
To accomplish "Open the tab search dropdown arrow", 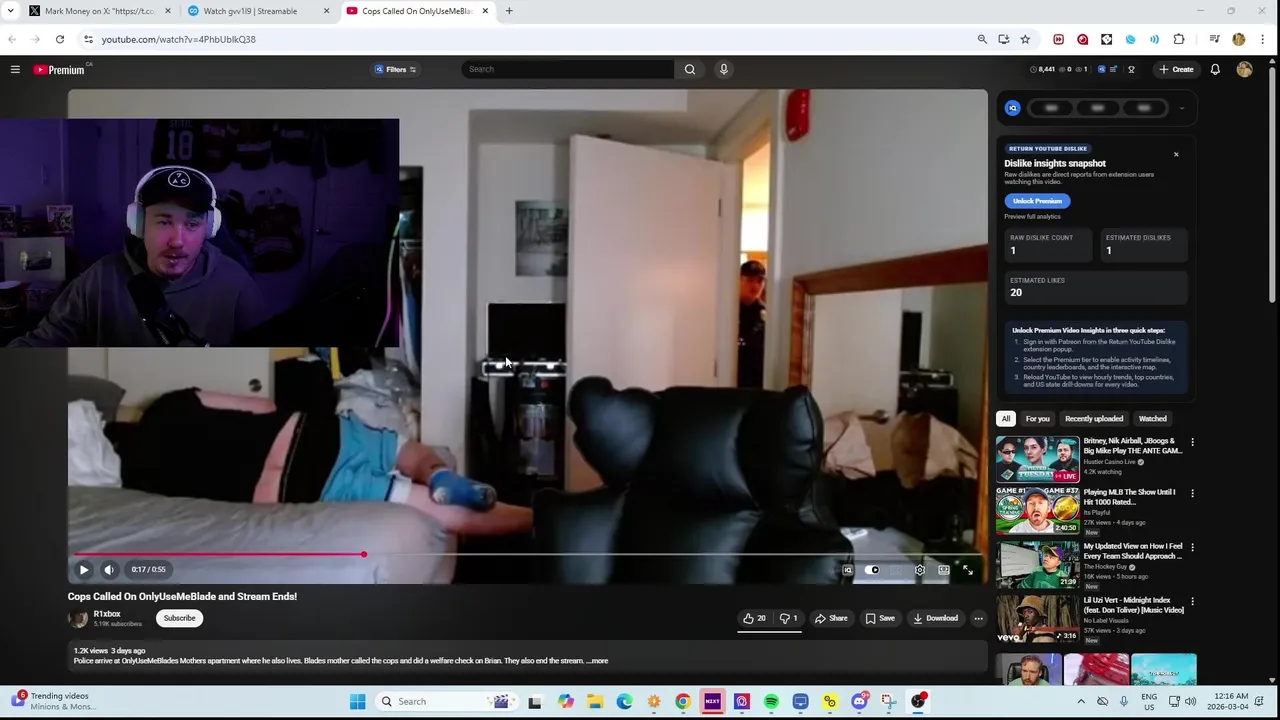I will point(10,11).
